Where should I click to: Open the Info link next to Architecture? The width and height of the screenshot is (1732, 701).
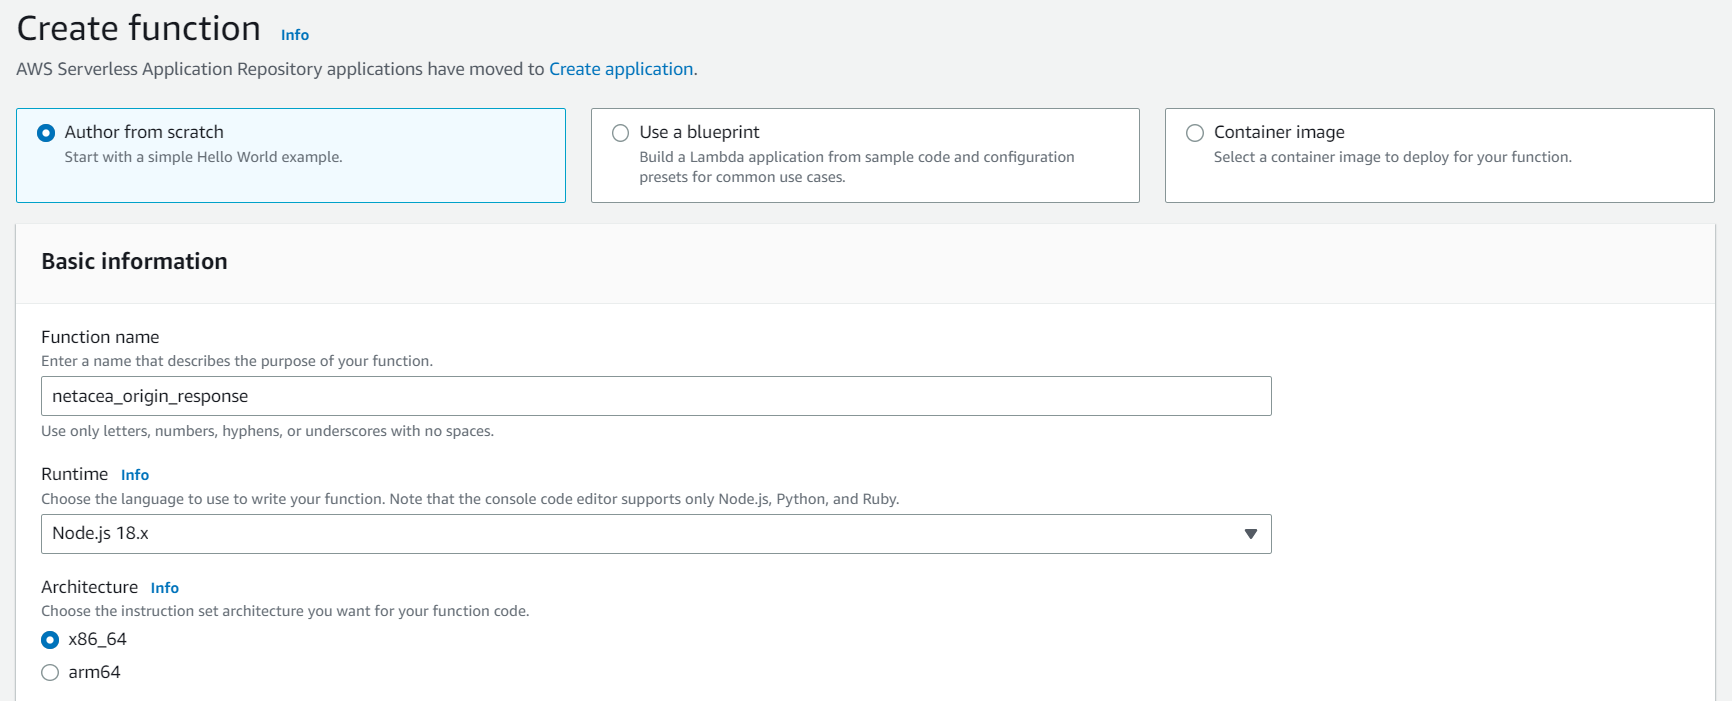point(164,588)
